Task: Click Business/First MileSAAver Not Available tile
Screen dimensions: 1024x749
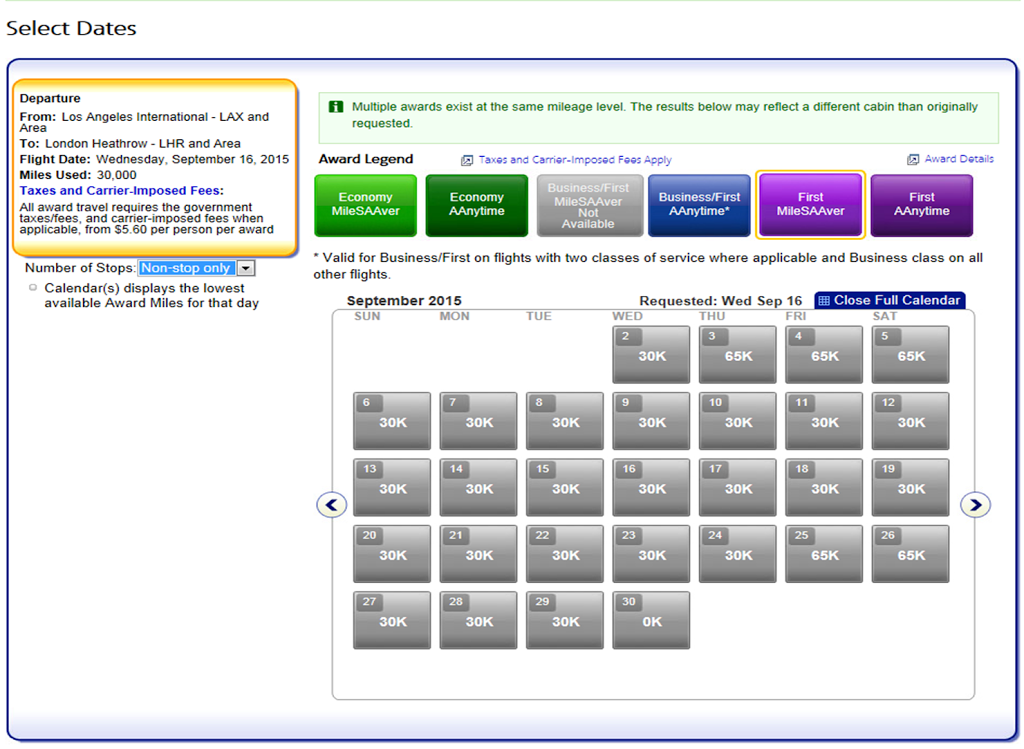Action: (x=588, y=205)
